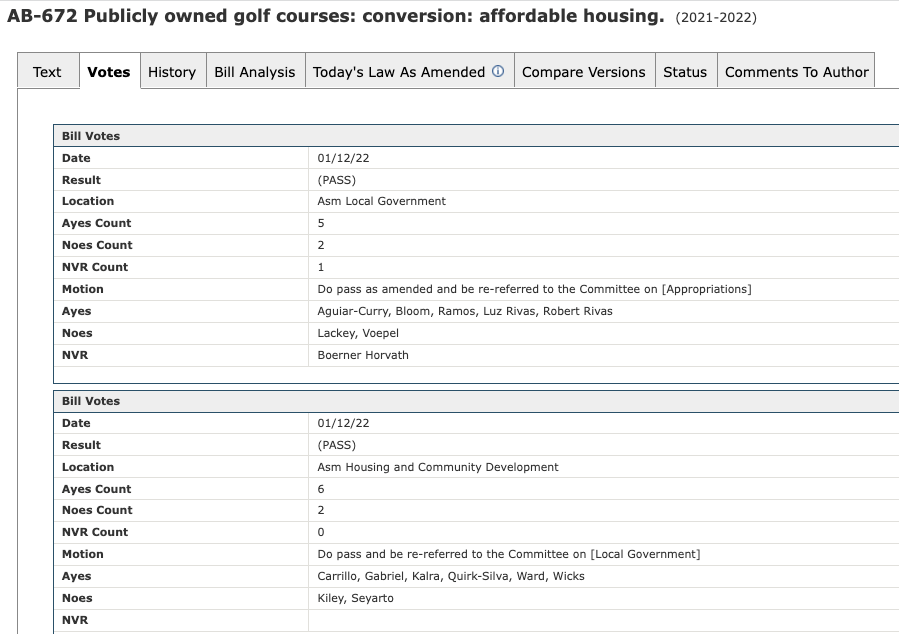Click the first Bill Votes table header
Screen dimensions: 899x634
91,136
